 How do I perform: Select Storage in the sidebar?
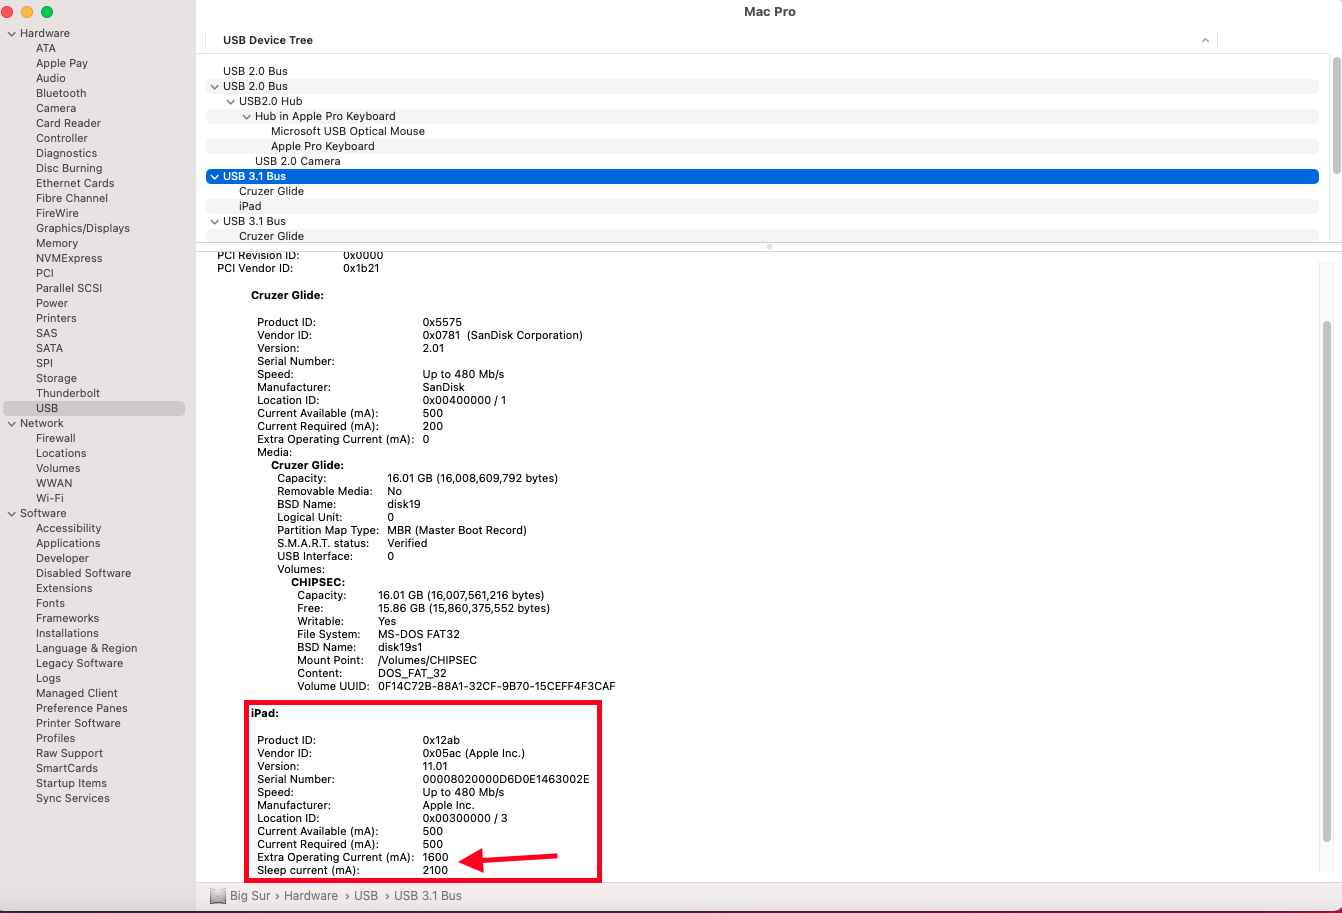coord(56,378)
